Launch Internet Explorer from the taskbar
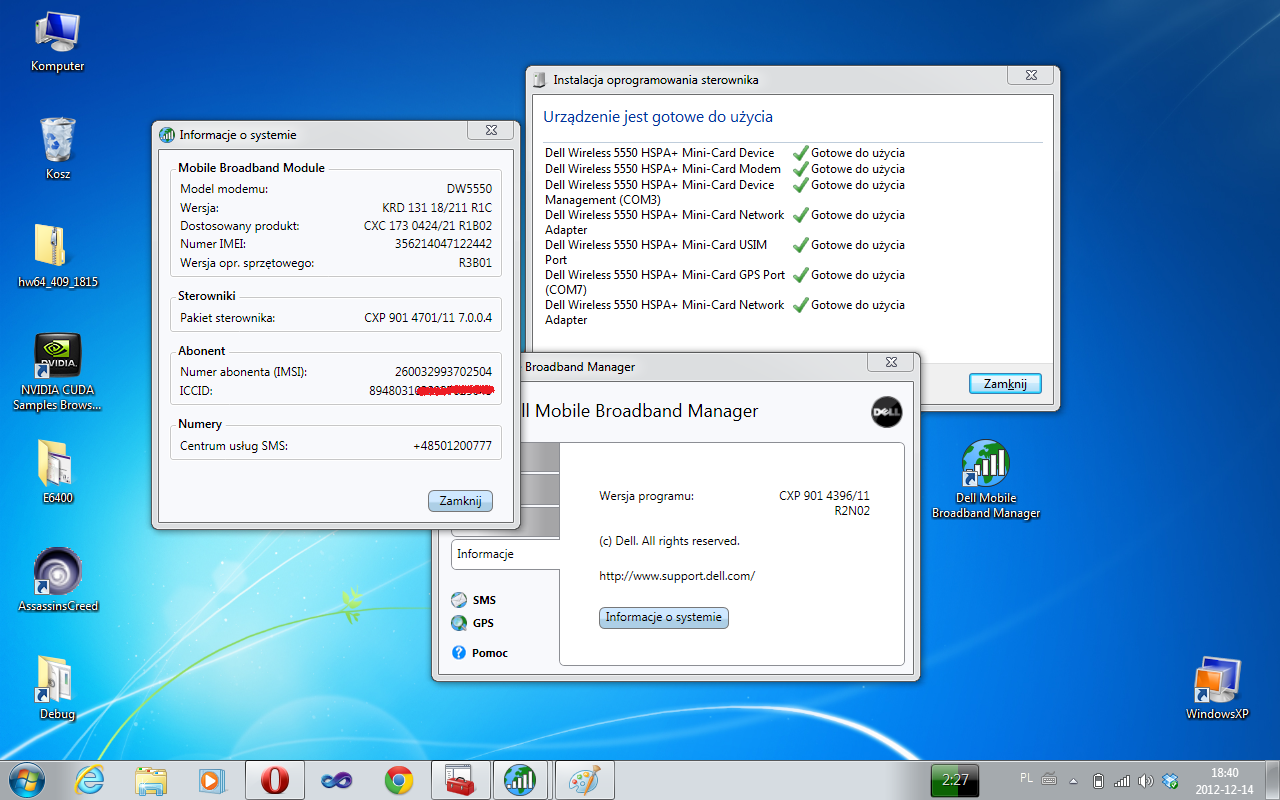The height and width of the screenshot is (800, 1280). (x=90, y=780)
